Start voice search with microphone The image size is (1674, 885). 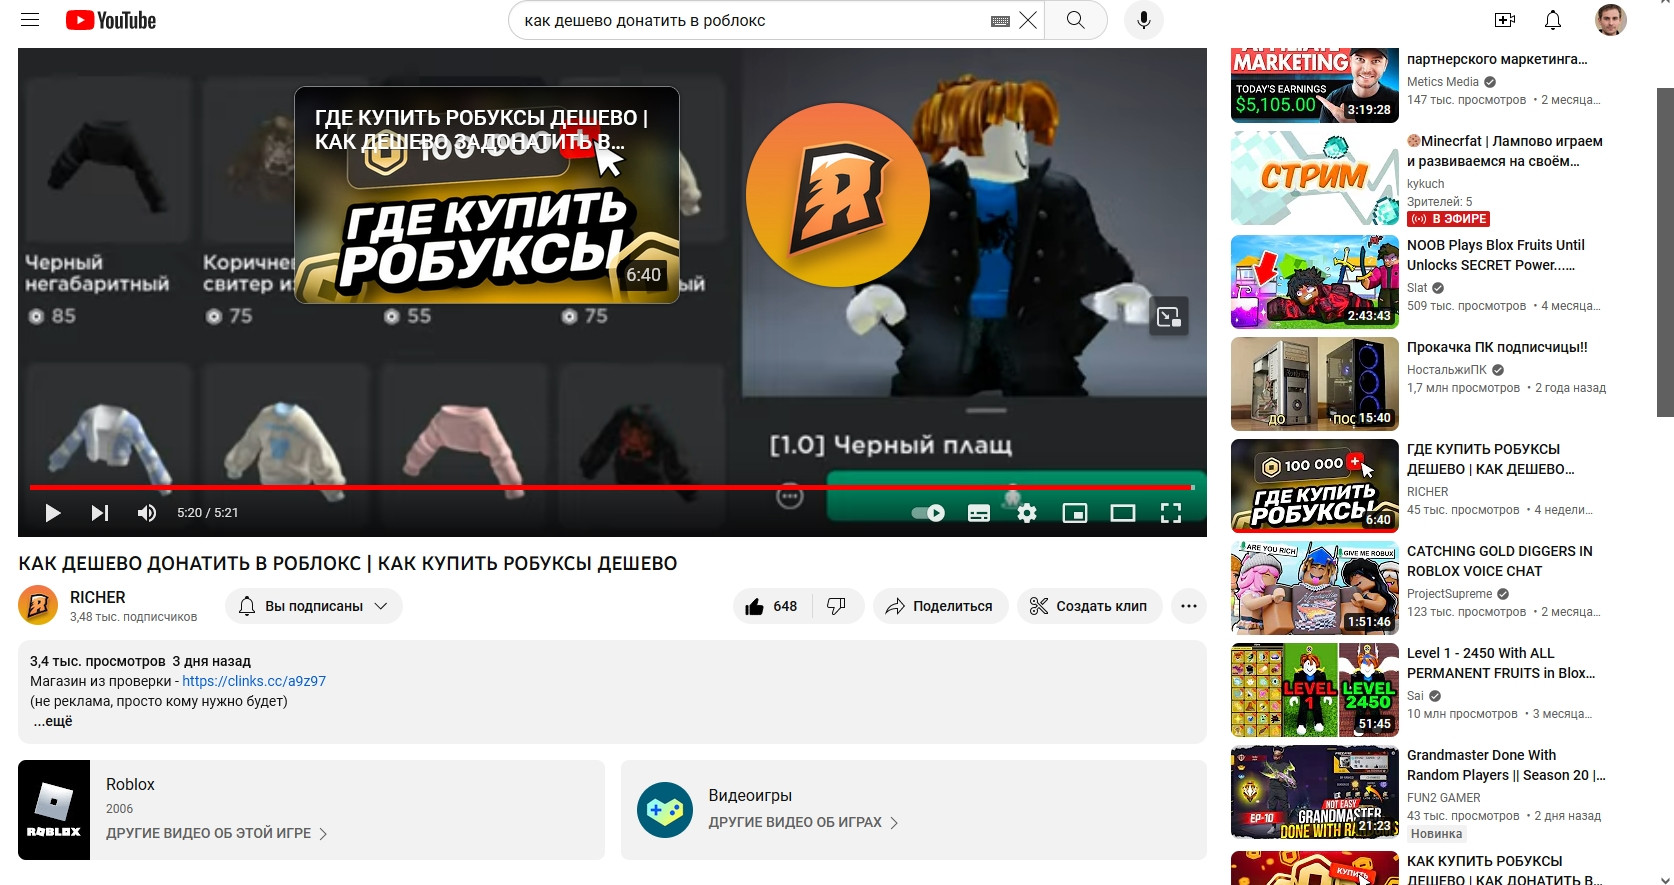pos(1144,20)
